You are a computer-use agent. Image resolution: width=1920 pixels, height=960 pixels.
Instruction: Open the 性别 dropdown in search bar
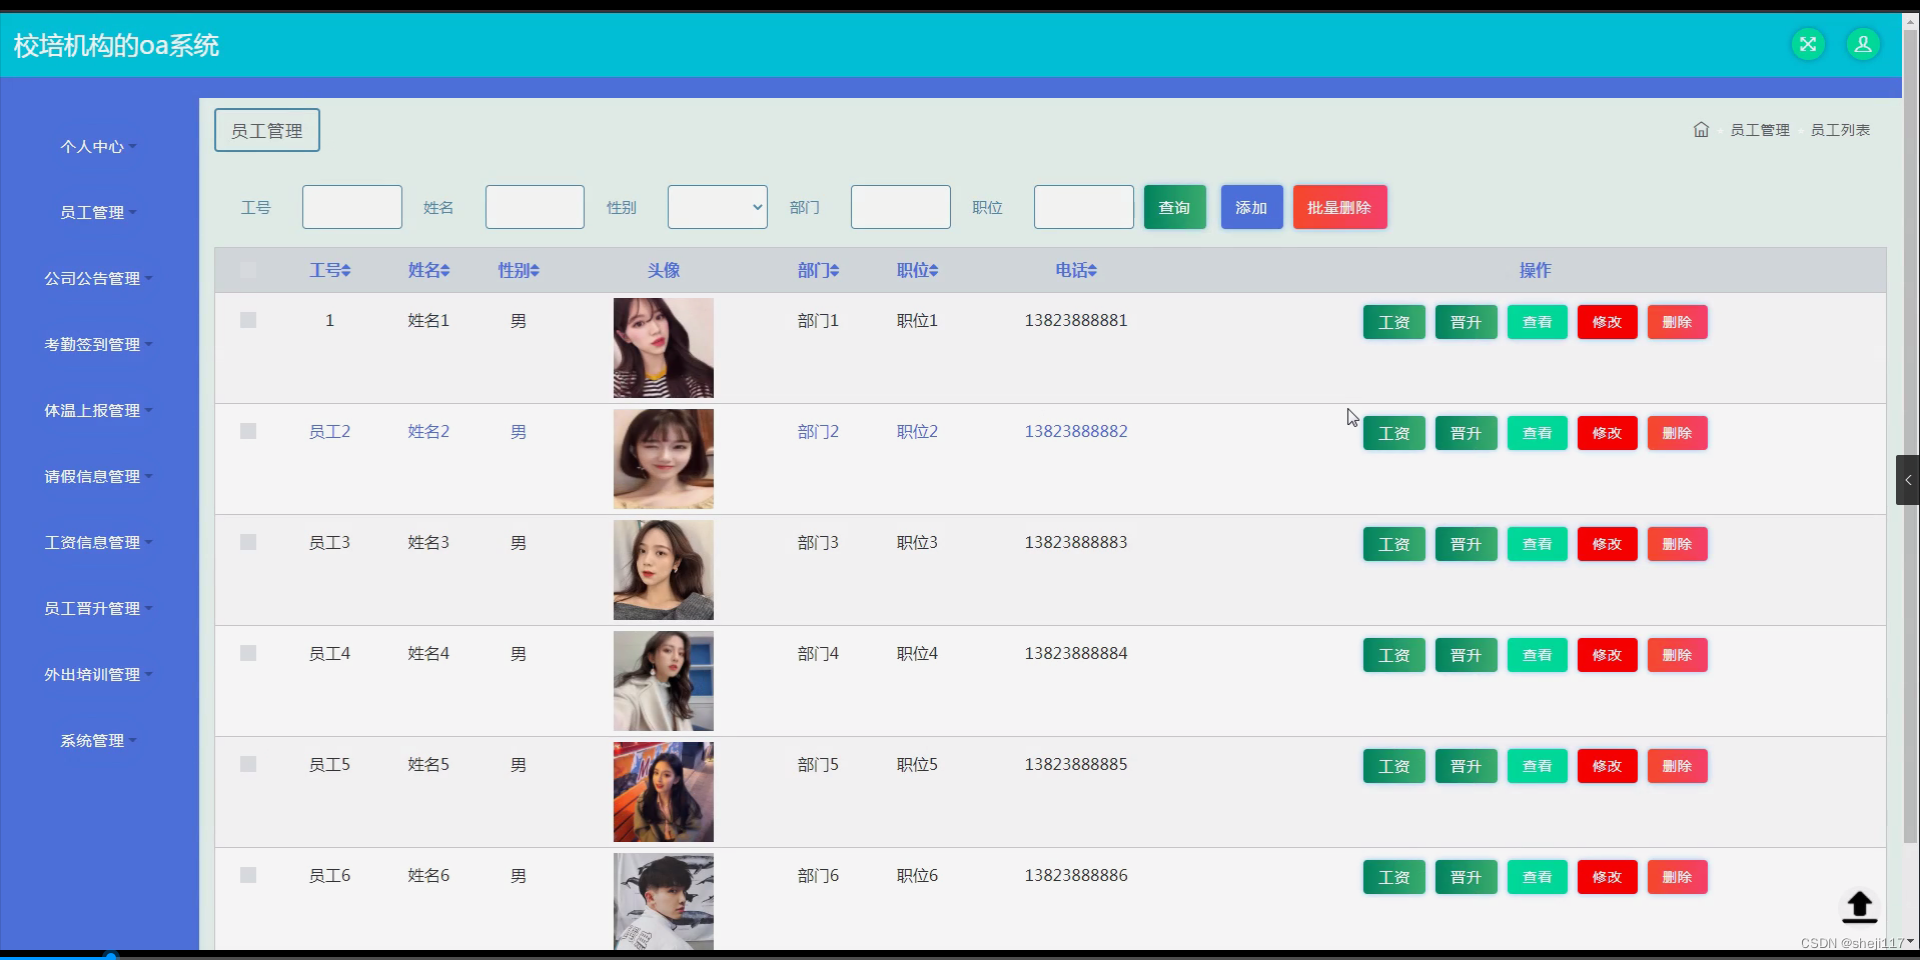pos(716,207)
